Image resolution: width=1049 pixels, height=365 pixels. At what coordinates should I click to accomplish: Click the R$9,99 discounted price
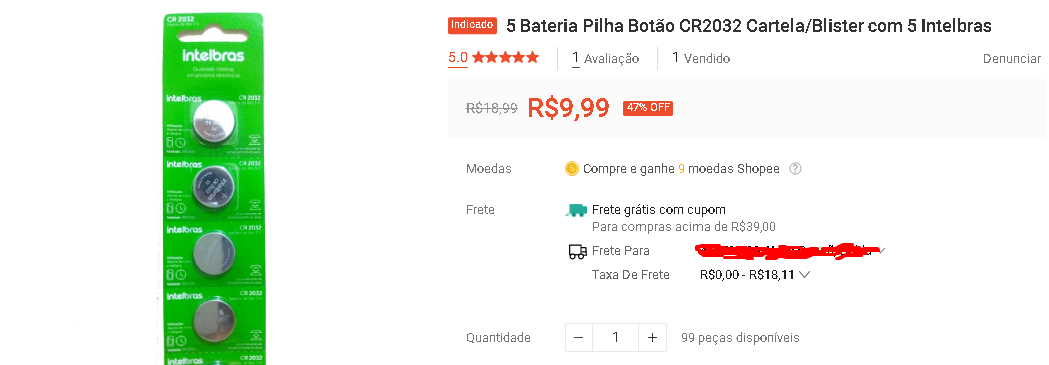[x=569, y=108]
